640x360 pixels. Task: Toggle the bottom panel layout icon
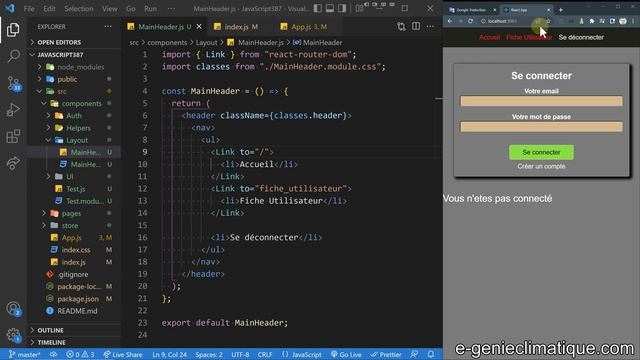click(330, 8)
